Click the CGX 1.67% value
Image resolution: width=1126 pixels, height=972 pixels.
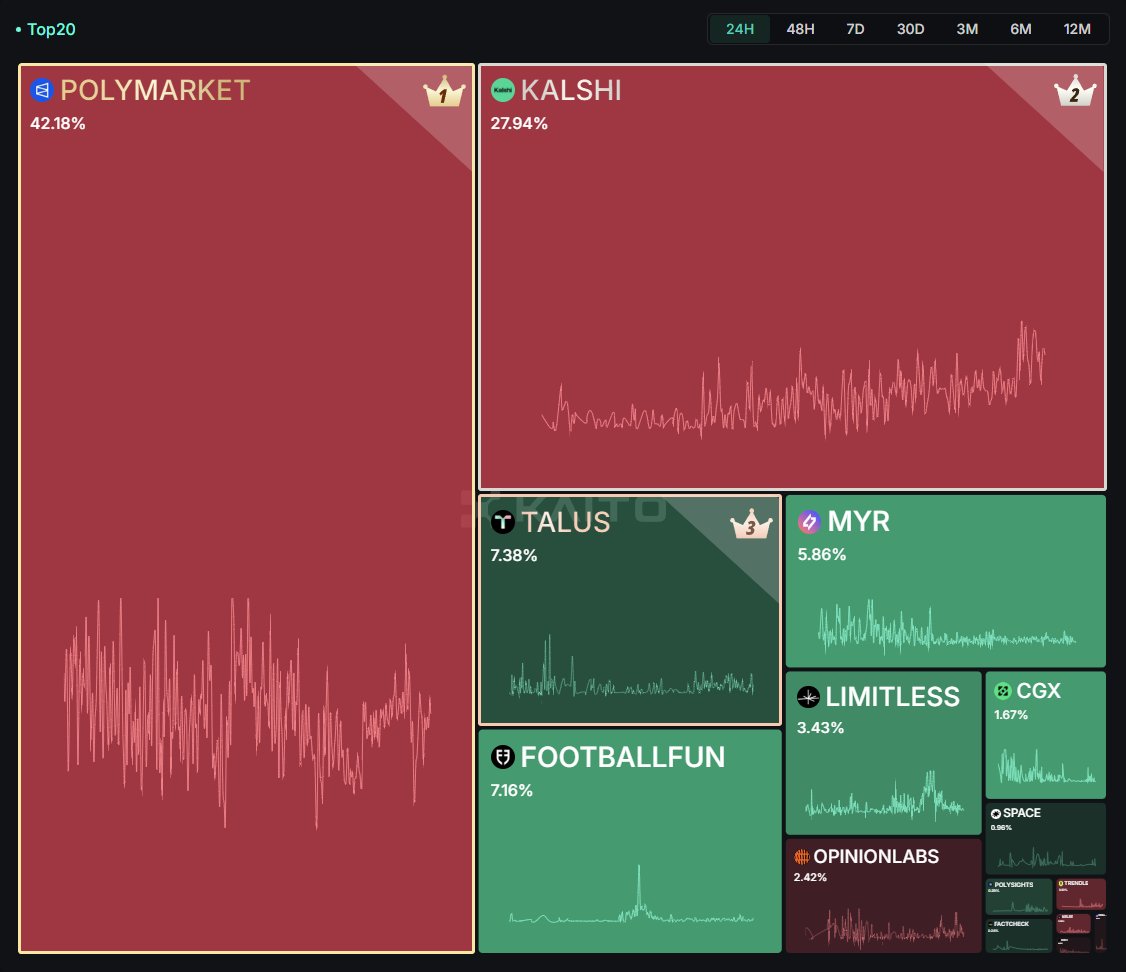pos(1011,715)
